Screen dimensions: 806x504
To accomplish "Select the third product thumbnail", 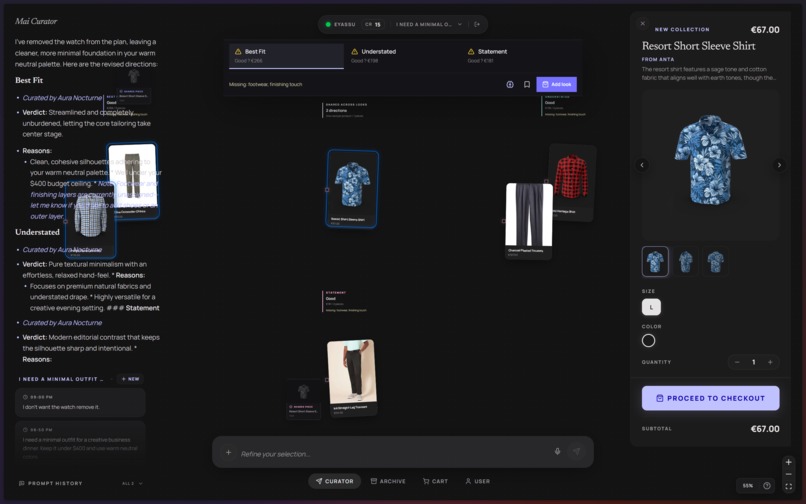I will coord(715,261).
